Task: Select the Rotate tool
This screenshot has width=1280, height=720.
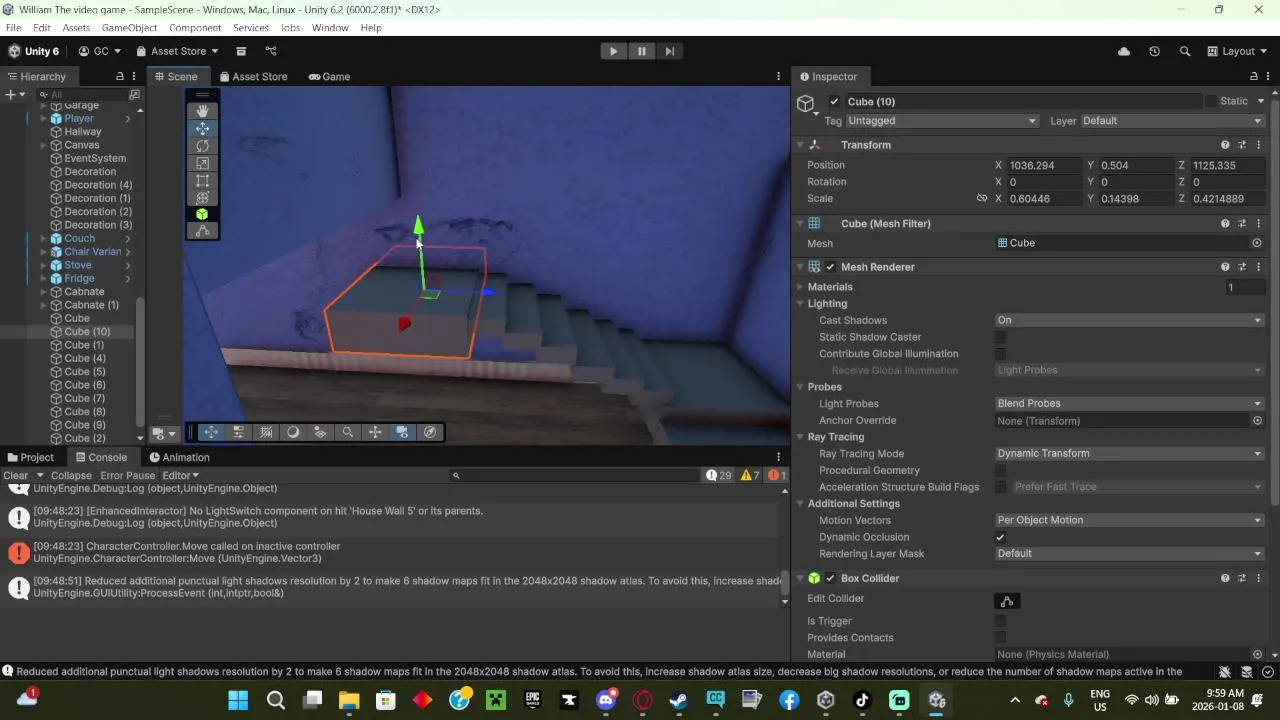Action: pyautogui.click(x=202, y=145)
